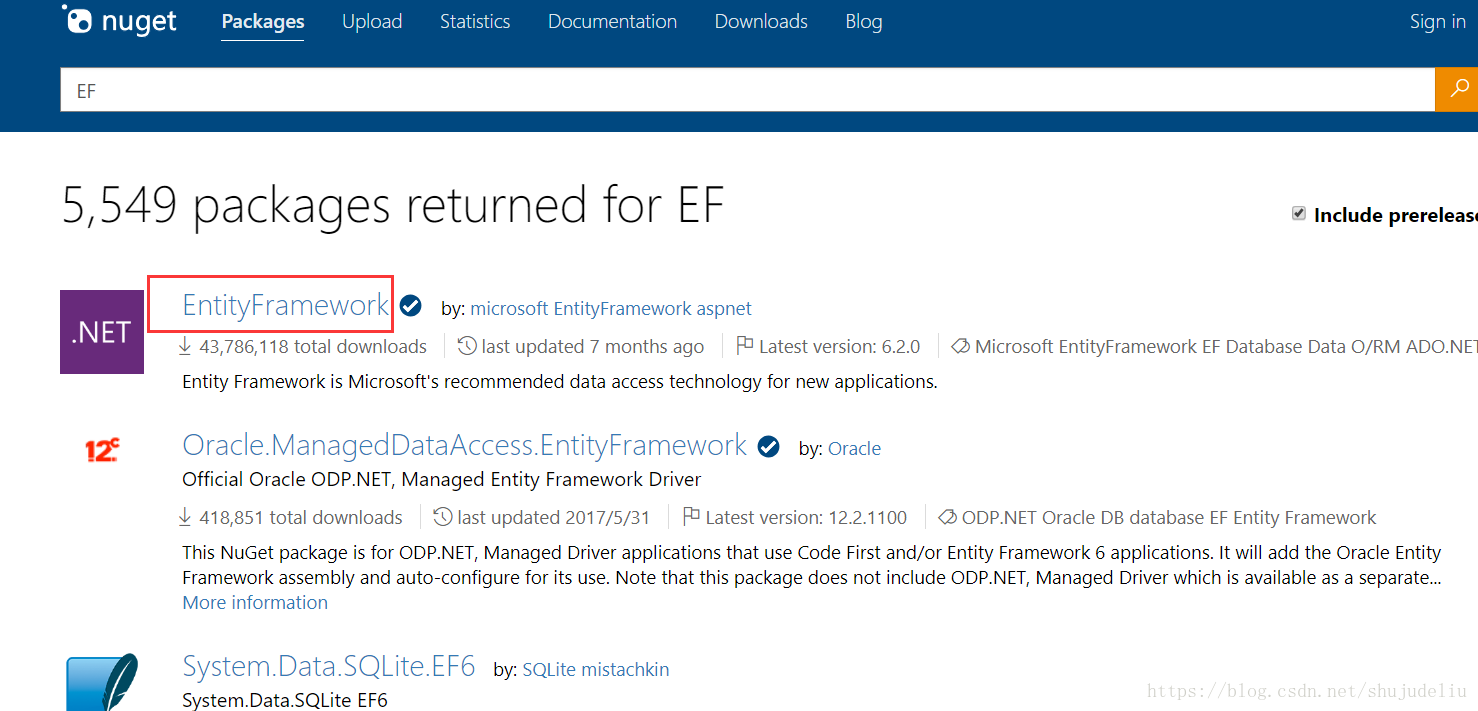Screen dimensions: 1478x711
Task: Click the Sign in link
Action: 1437,22
